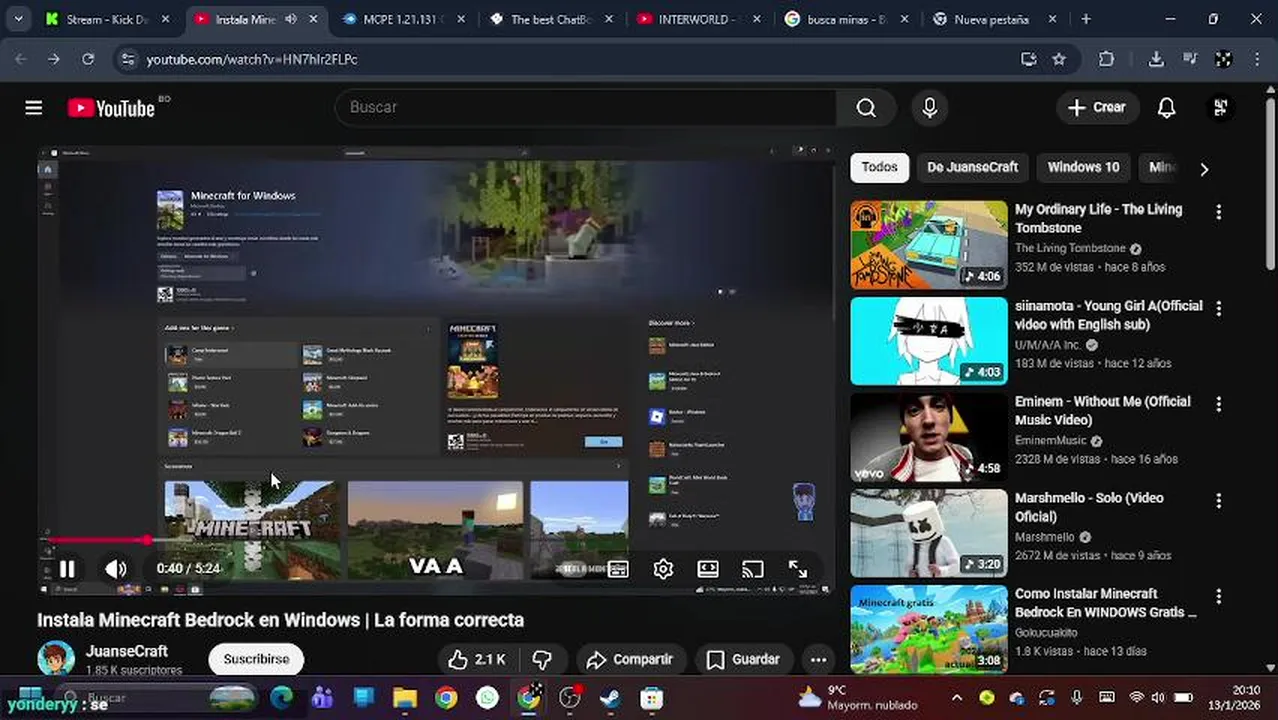This screenshot has height=720, width=1278.
Task: Open Chrome downloads
Action: pyautogui.click(x=1156, y=59)
